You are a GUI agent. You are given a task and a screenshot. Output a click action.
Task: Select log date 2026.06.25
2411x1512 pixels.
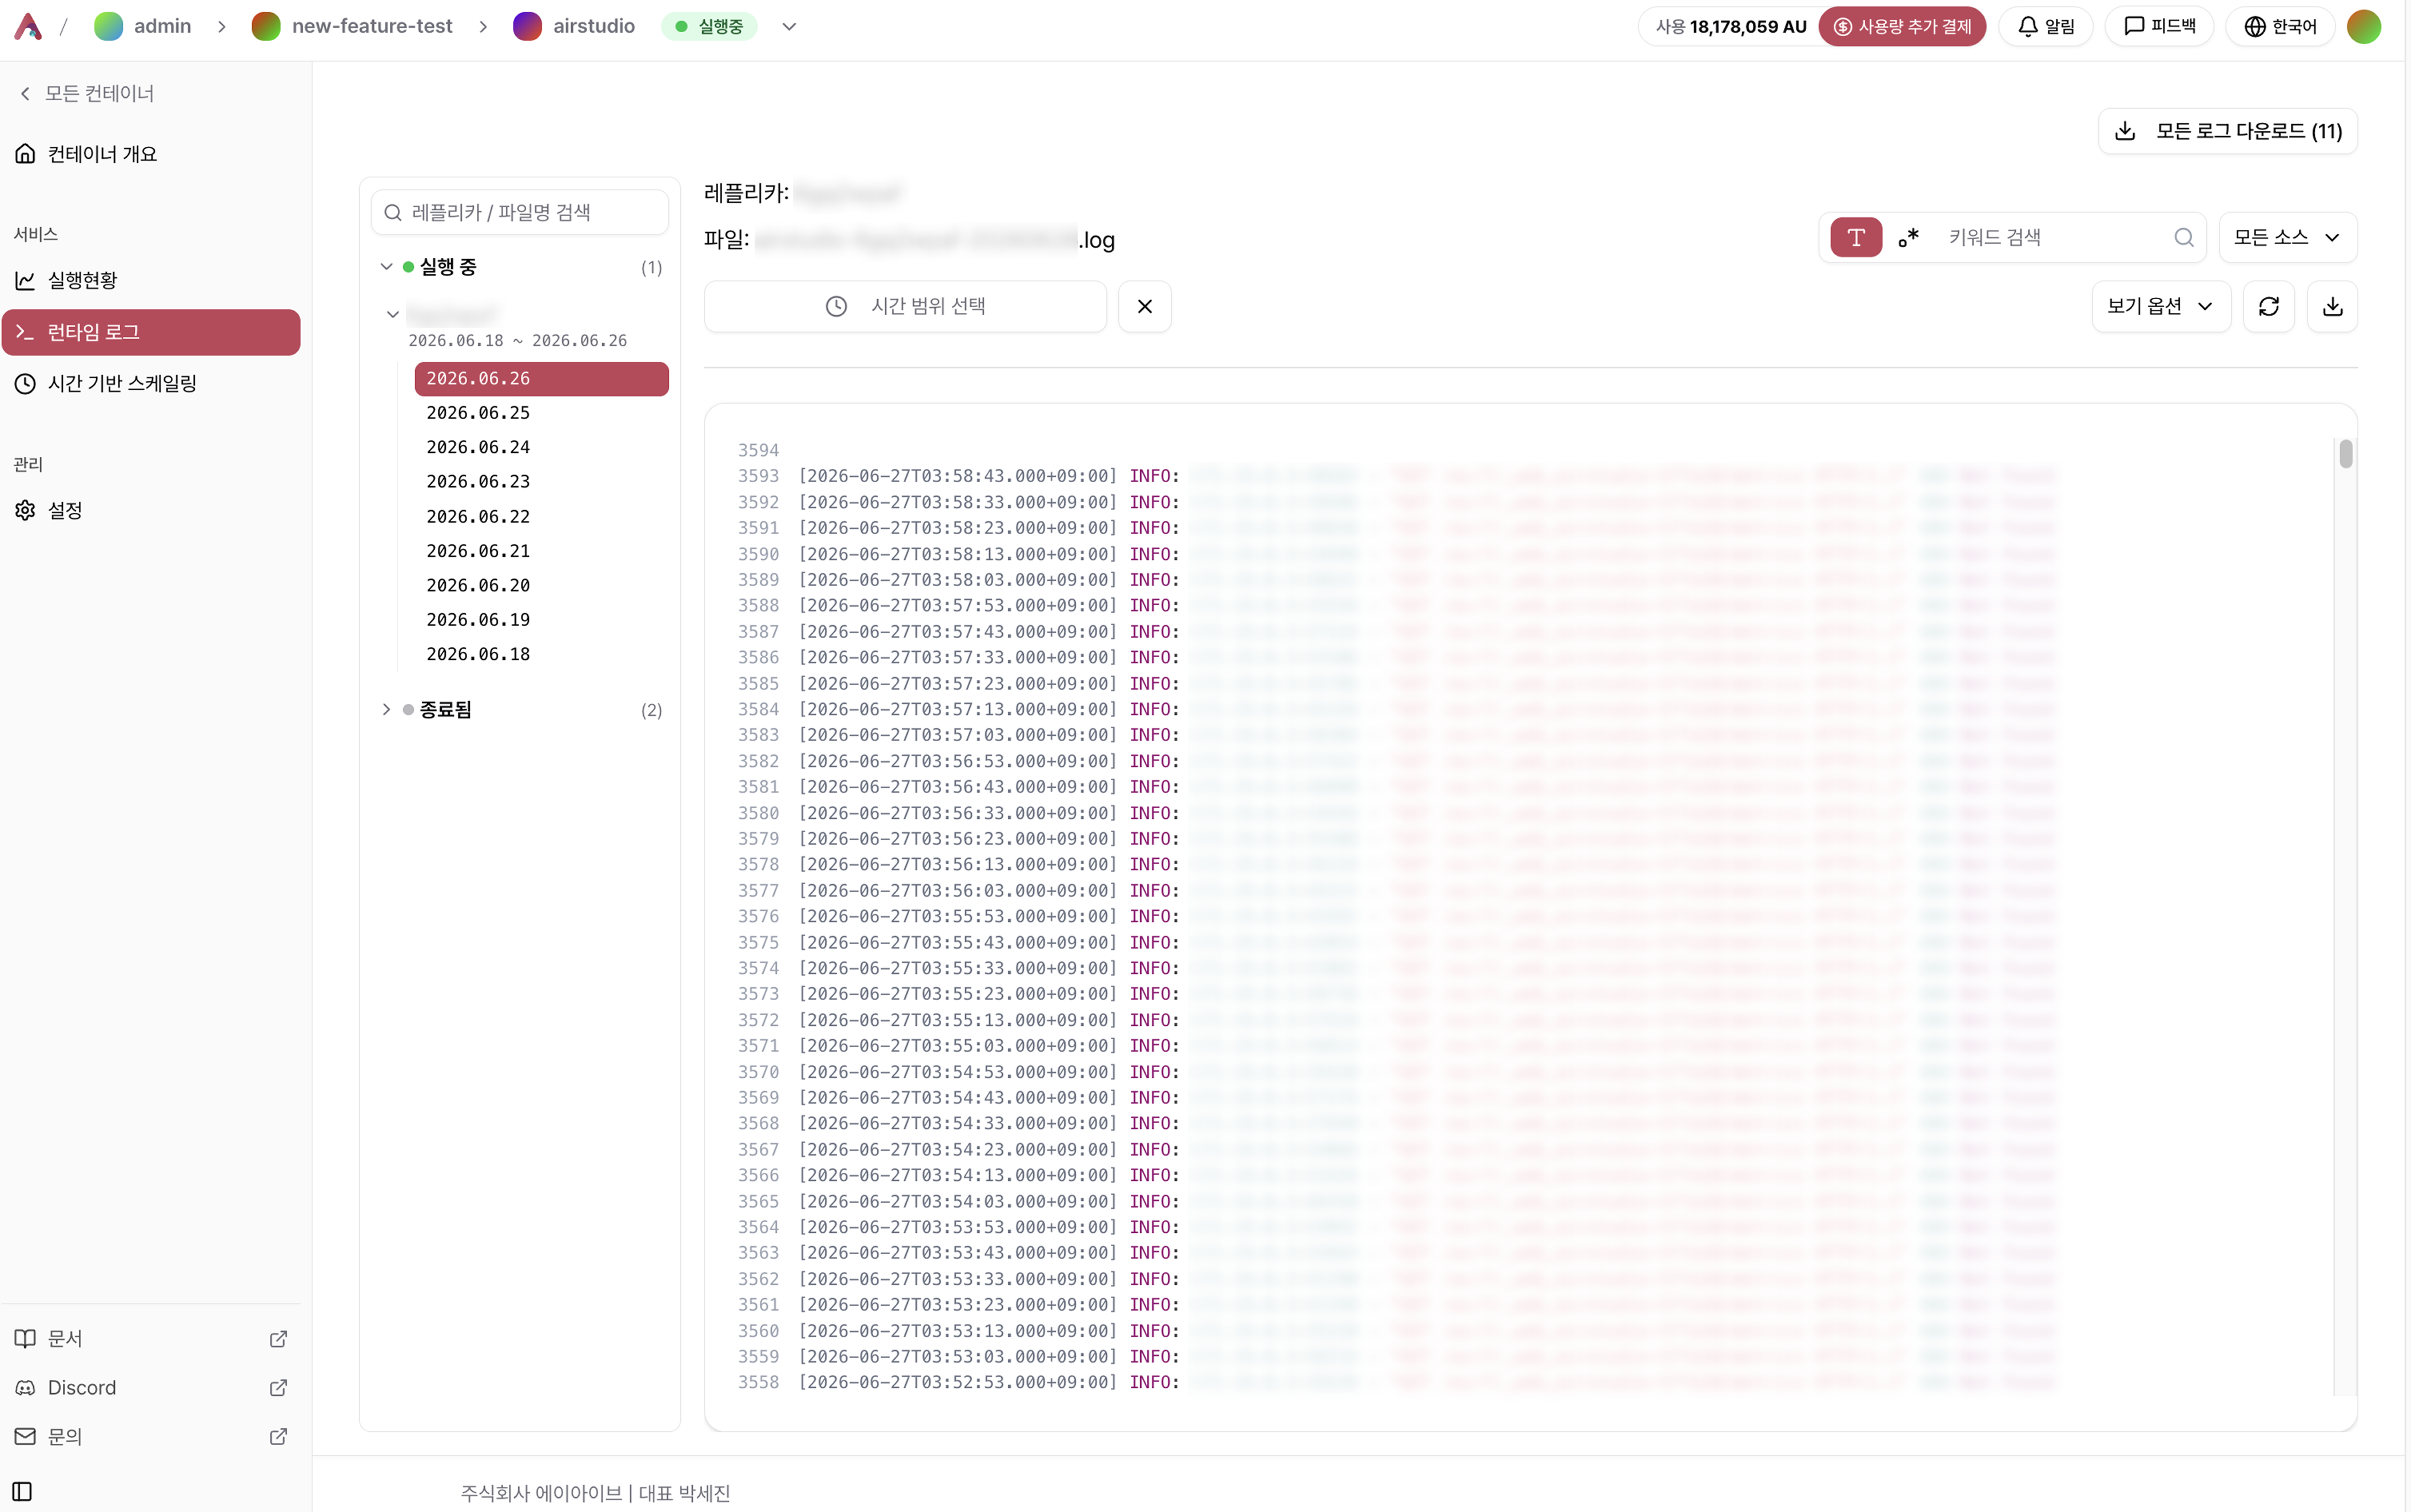(x=541, y=413)
